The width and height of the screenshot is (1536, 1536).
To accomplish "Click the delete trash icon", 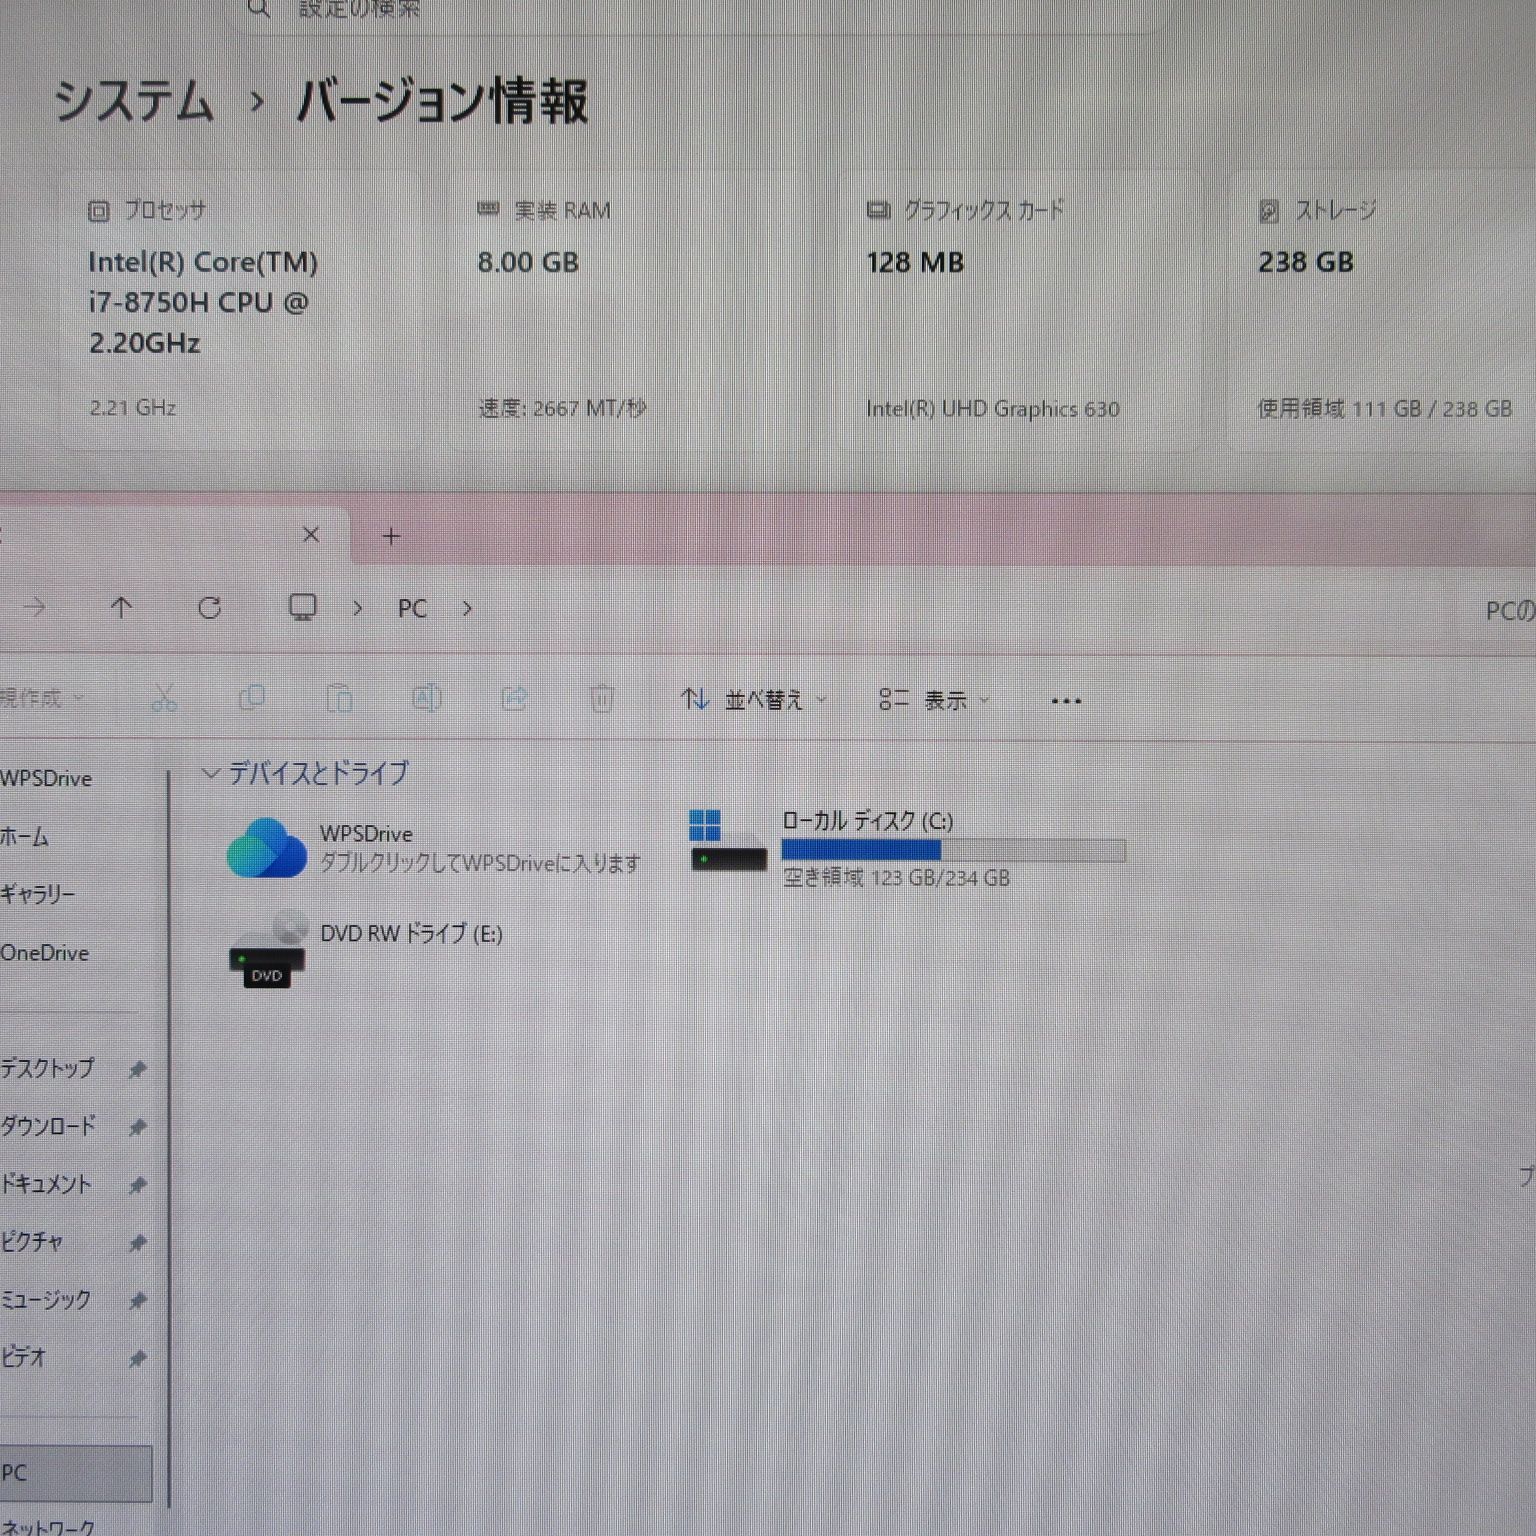I will [602, 698].
